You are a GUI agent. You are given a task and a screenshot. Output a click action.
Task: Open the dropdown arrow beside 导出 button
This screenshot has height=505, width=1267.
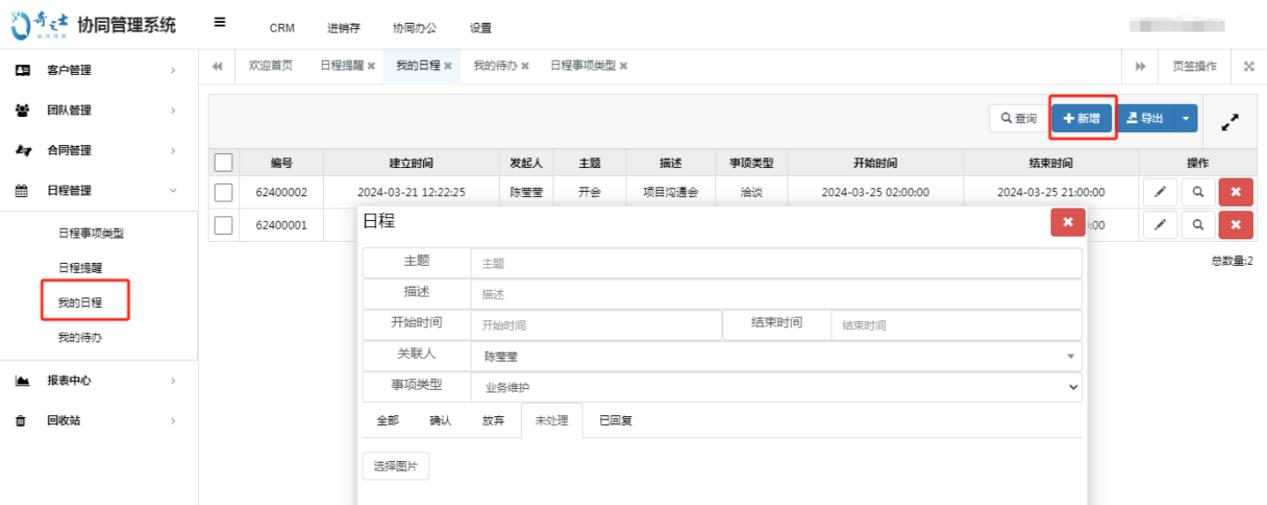coord(1185,119)
